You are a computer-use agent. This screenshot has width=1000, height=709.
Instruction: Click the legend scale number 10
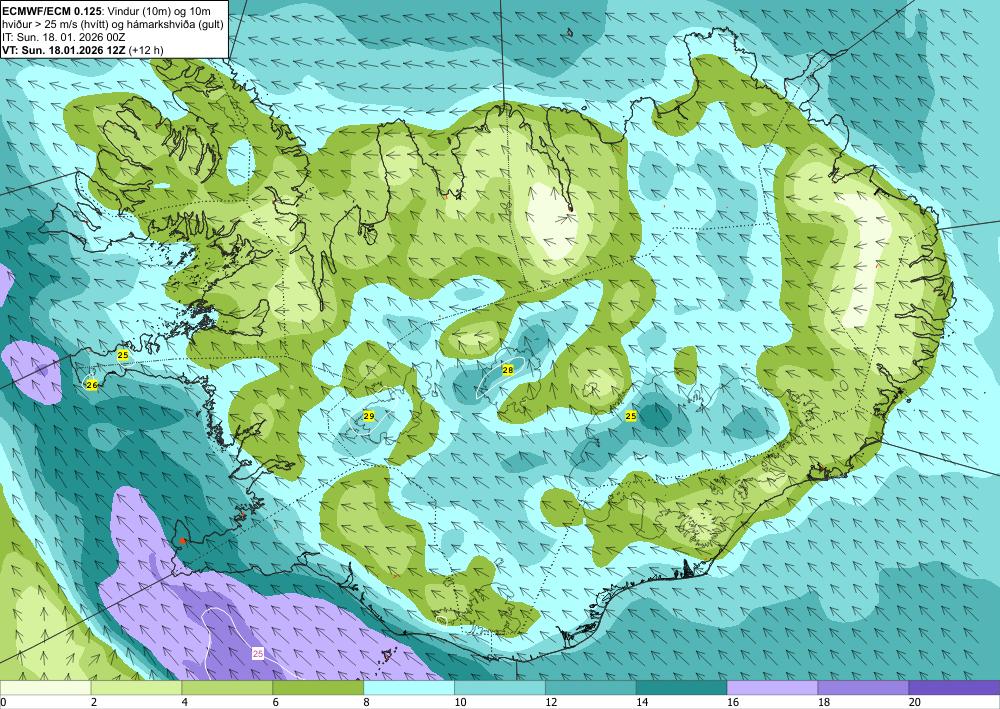click(460, 703)
